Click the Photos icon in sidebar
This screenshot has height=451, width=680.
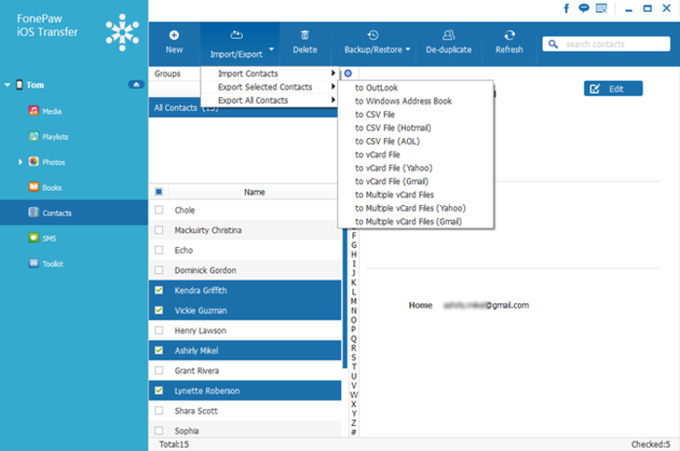[34, 161]
